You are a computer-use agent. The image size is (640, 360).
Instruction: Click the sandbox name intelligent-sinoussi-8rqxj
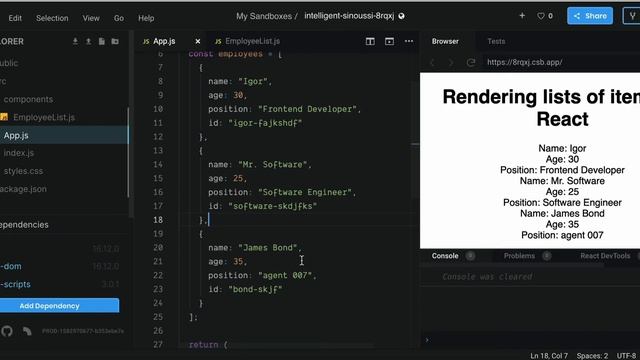349,16
